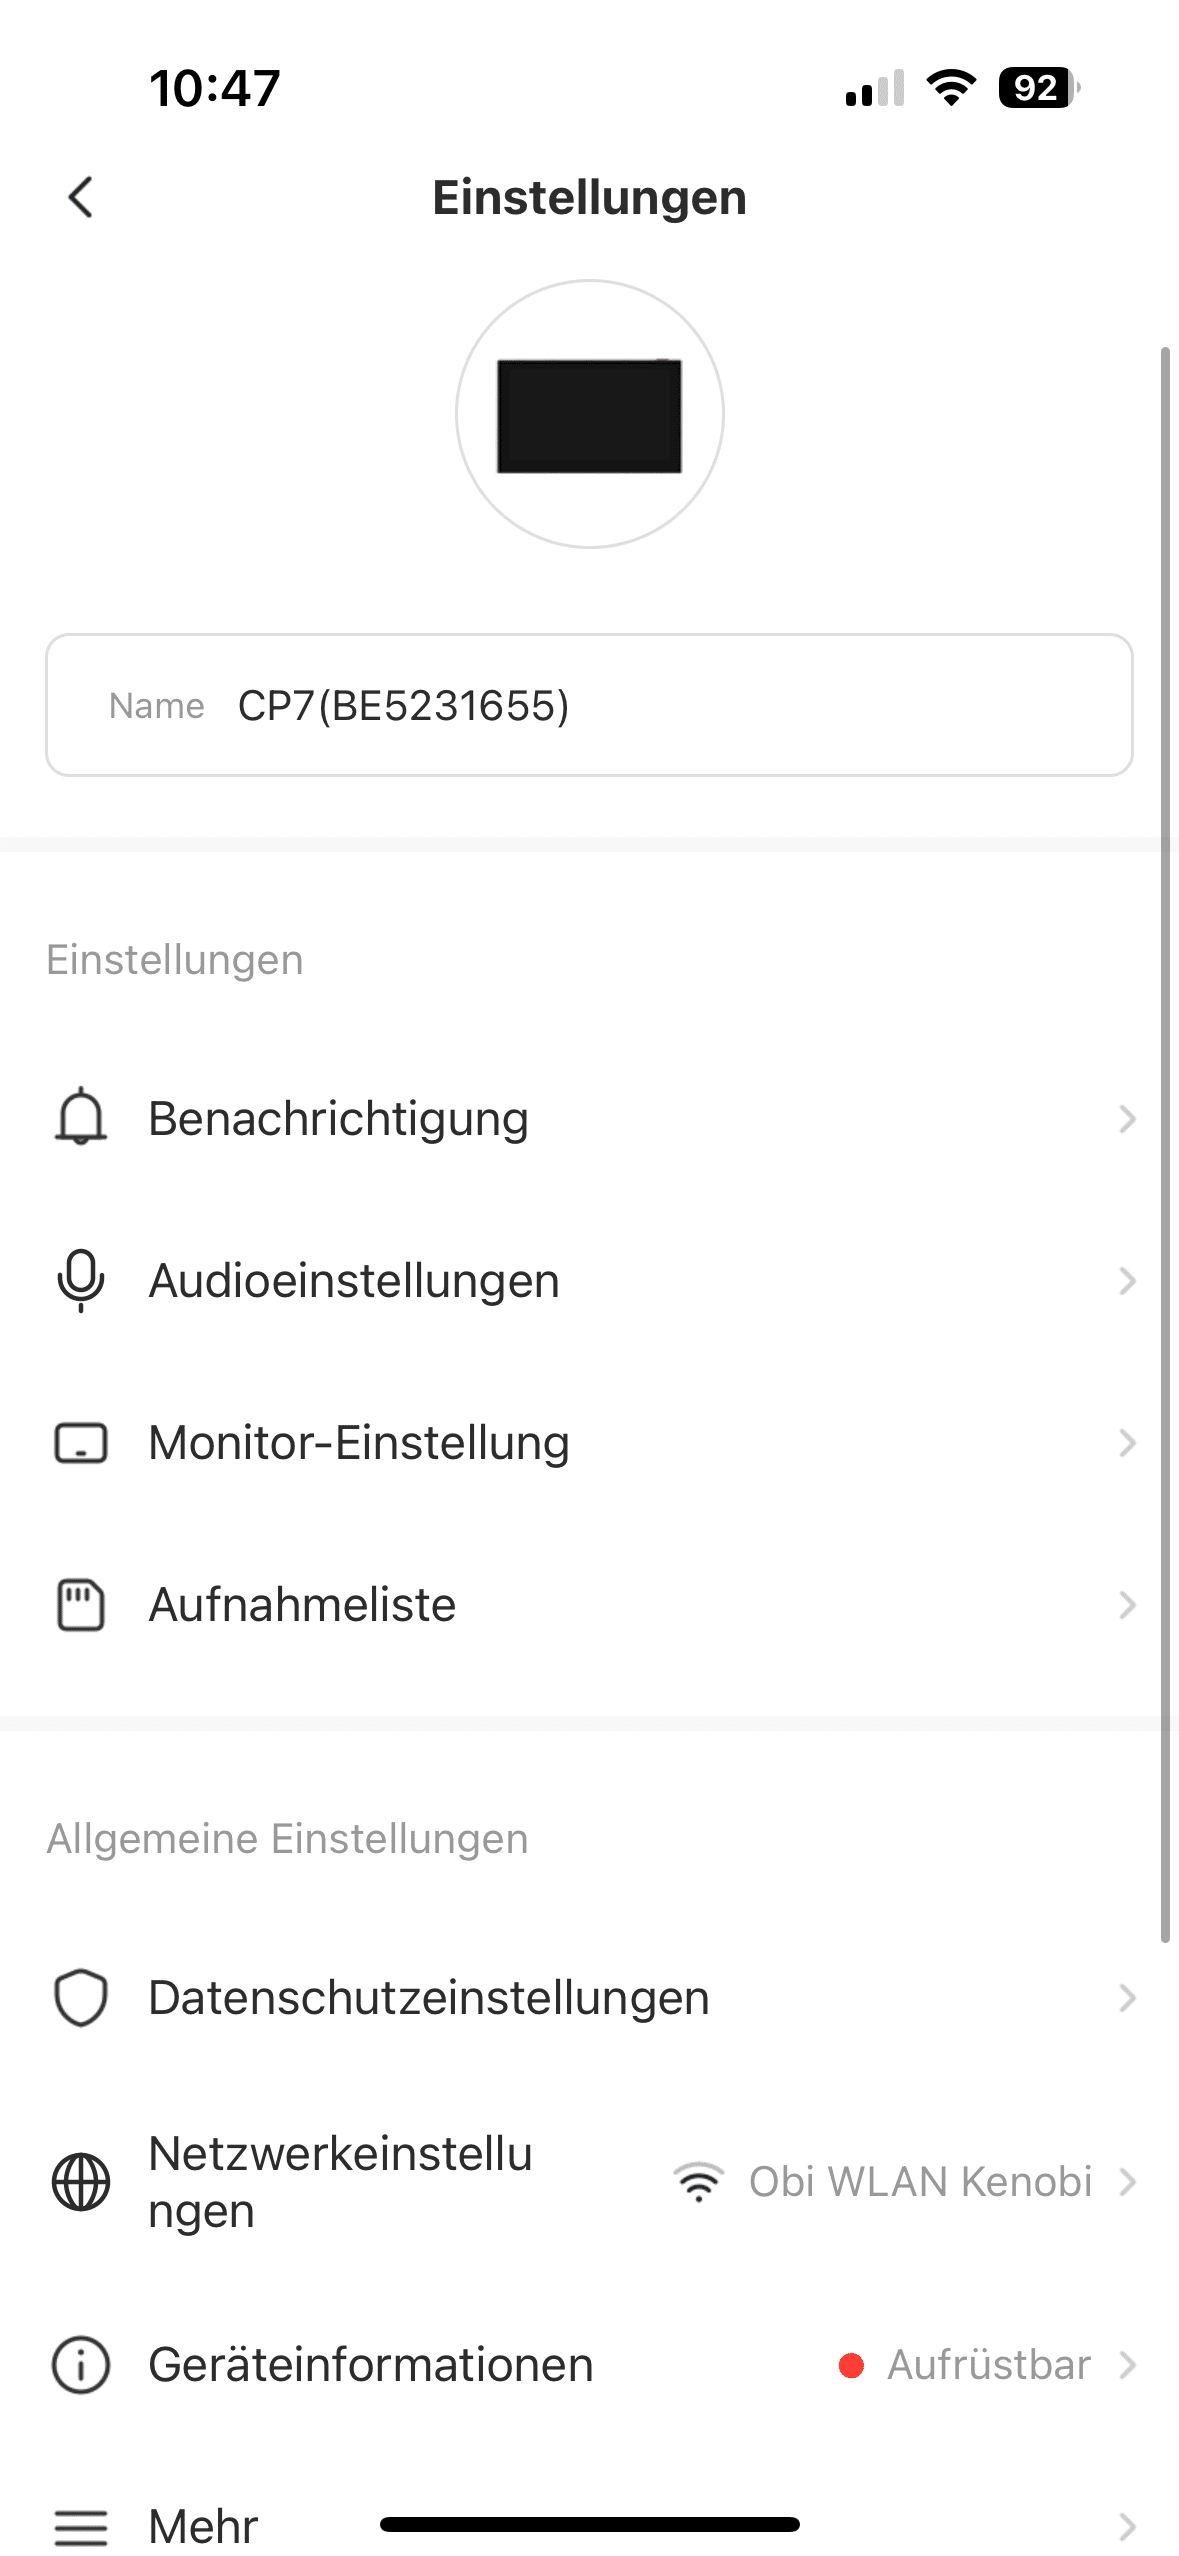Expand the Aufnahmeliste chevron

click(1127, 1605)
